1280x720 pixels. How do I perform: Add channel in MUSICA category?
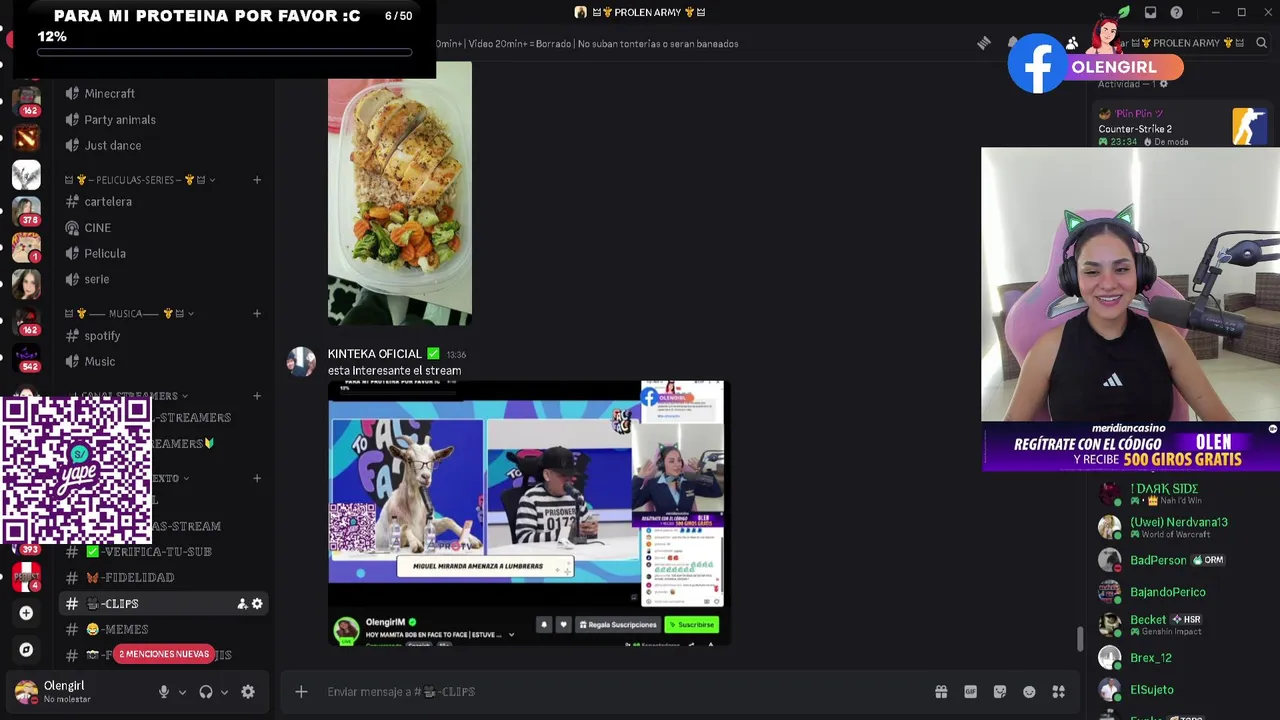tap(257, 313)
